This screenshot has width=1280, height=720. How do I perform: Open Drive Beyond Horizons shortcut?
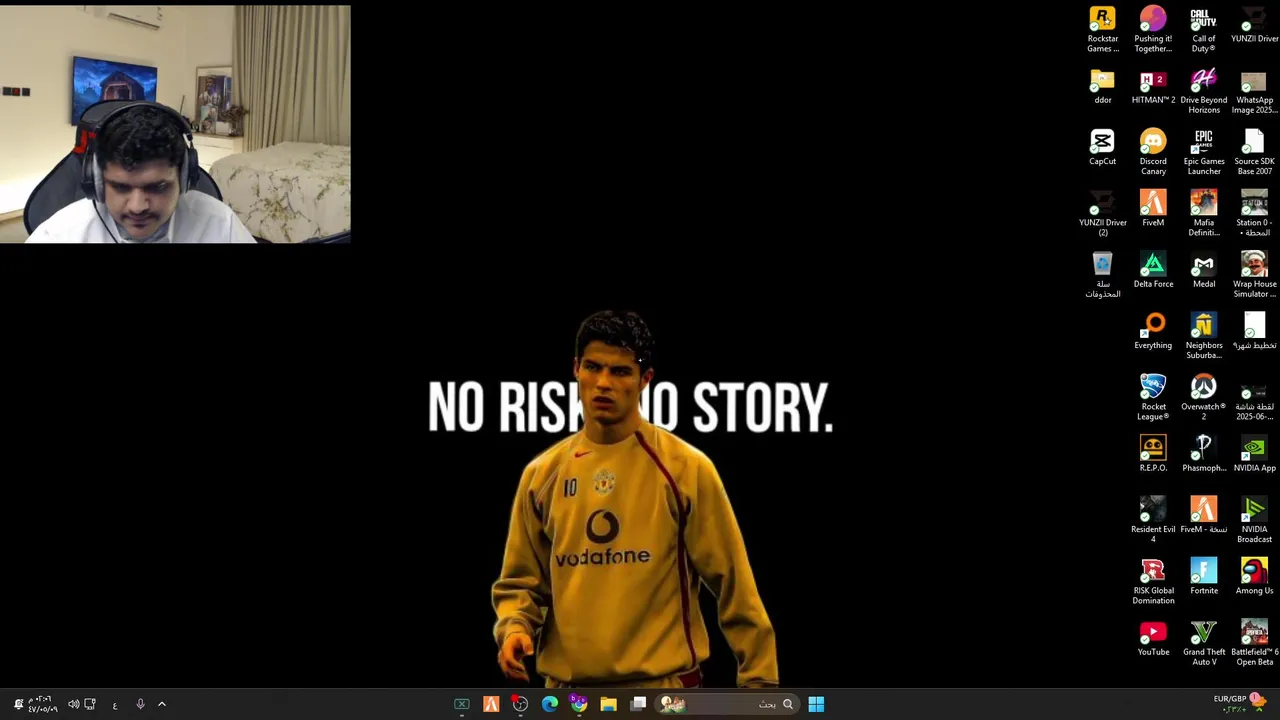pyautogui.click(x=1204, y=92)
